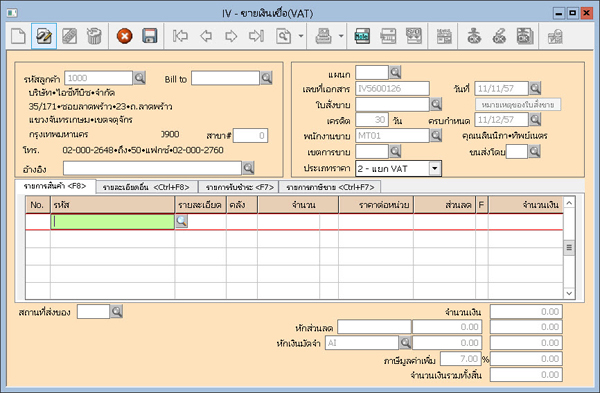Image resolution: width=600 pixels, height=393 pixels.
Task: Click the greyed icon before the calendar-style icon
Action: tap(414, 36)
